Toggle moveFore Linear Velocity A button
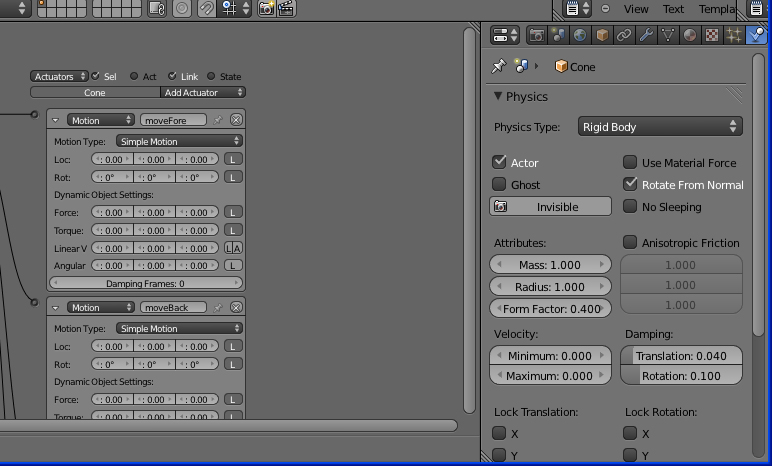Viewport: 772px width, 466px height. (238, 248)
